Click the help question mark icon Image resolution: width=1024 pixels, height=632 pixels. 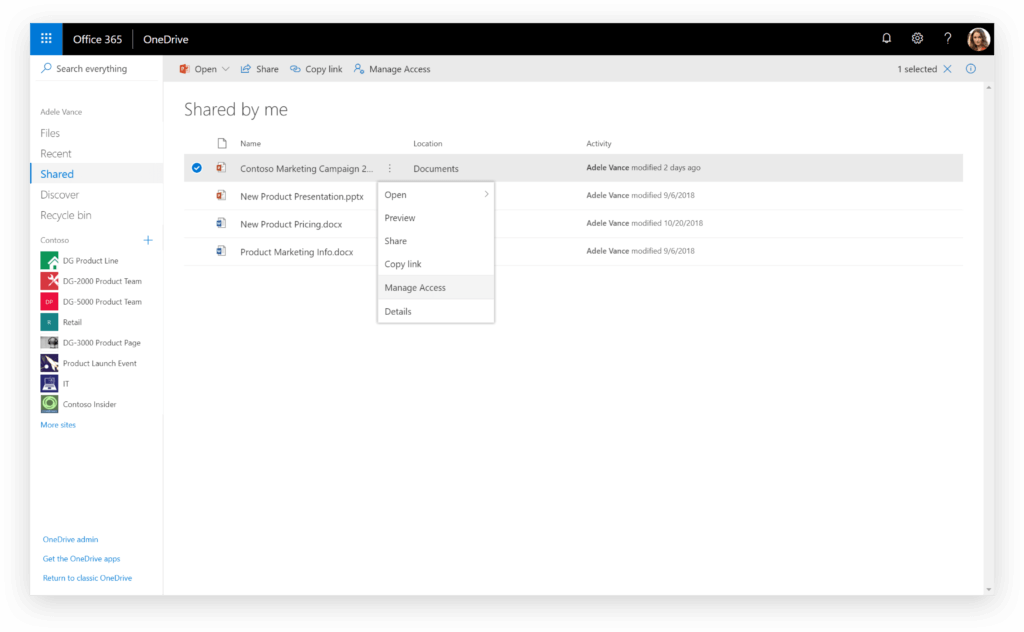(x=948, y=39)
